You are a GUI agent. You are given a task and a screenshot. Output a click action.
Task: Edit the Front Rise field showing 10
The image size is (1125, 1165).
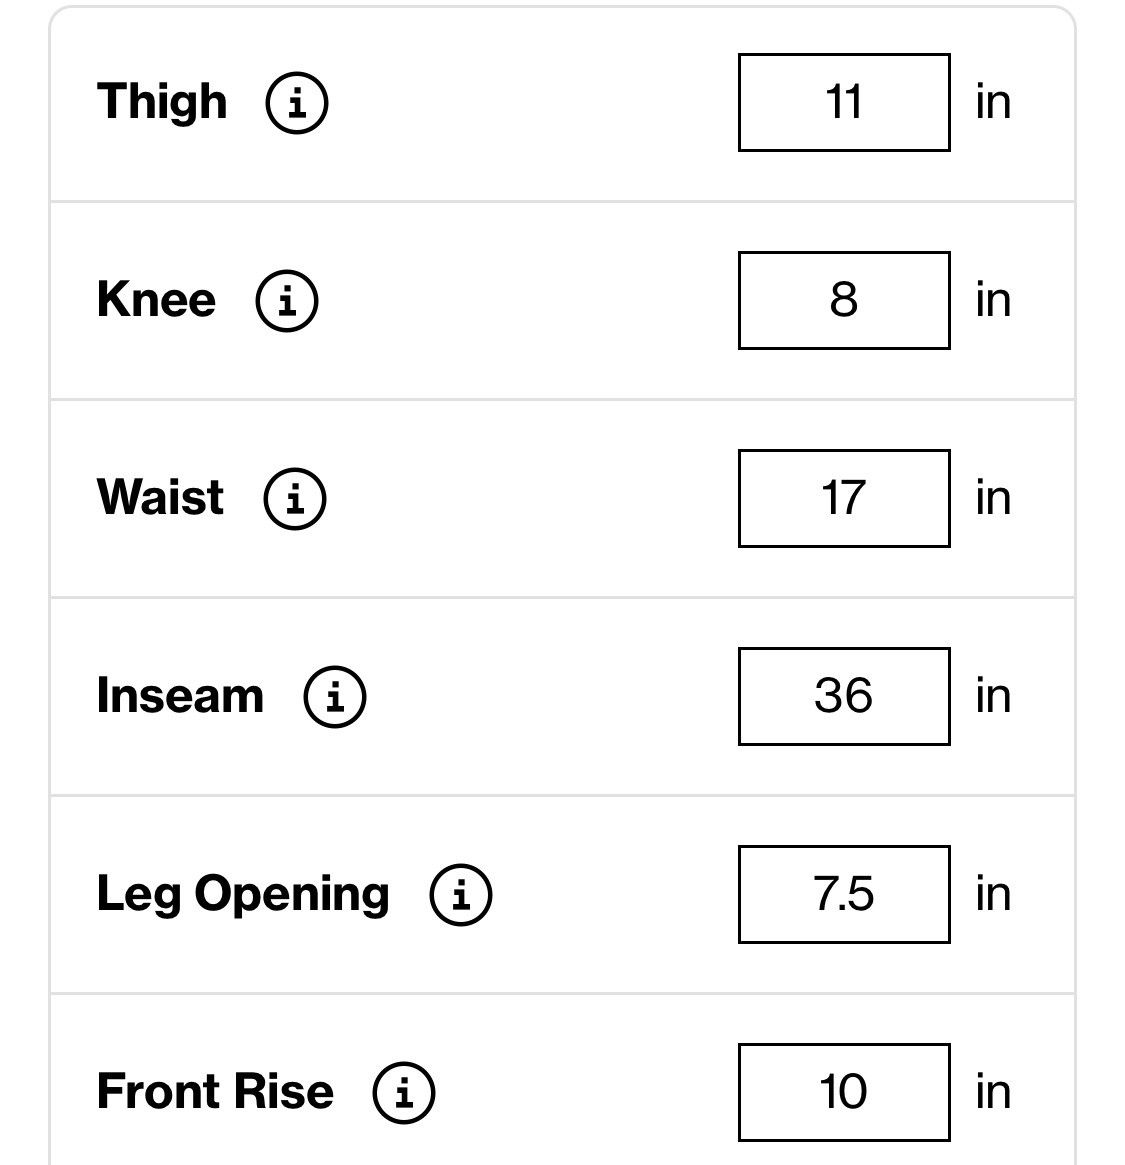[x=844, y=1093]
